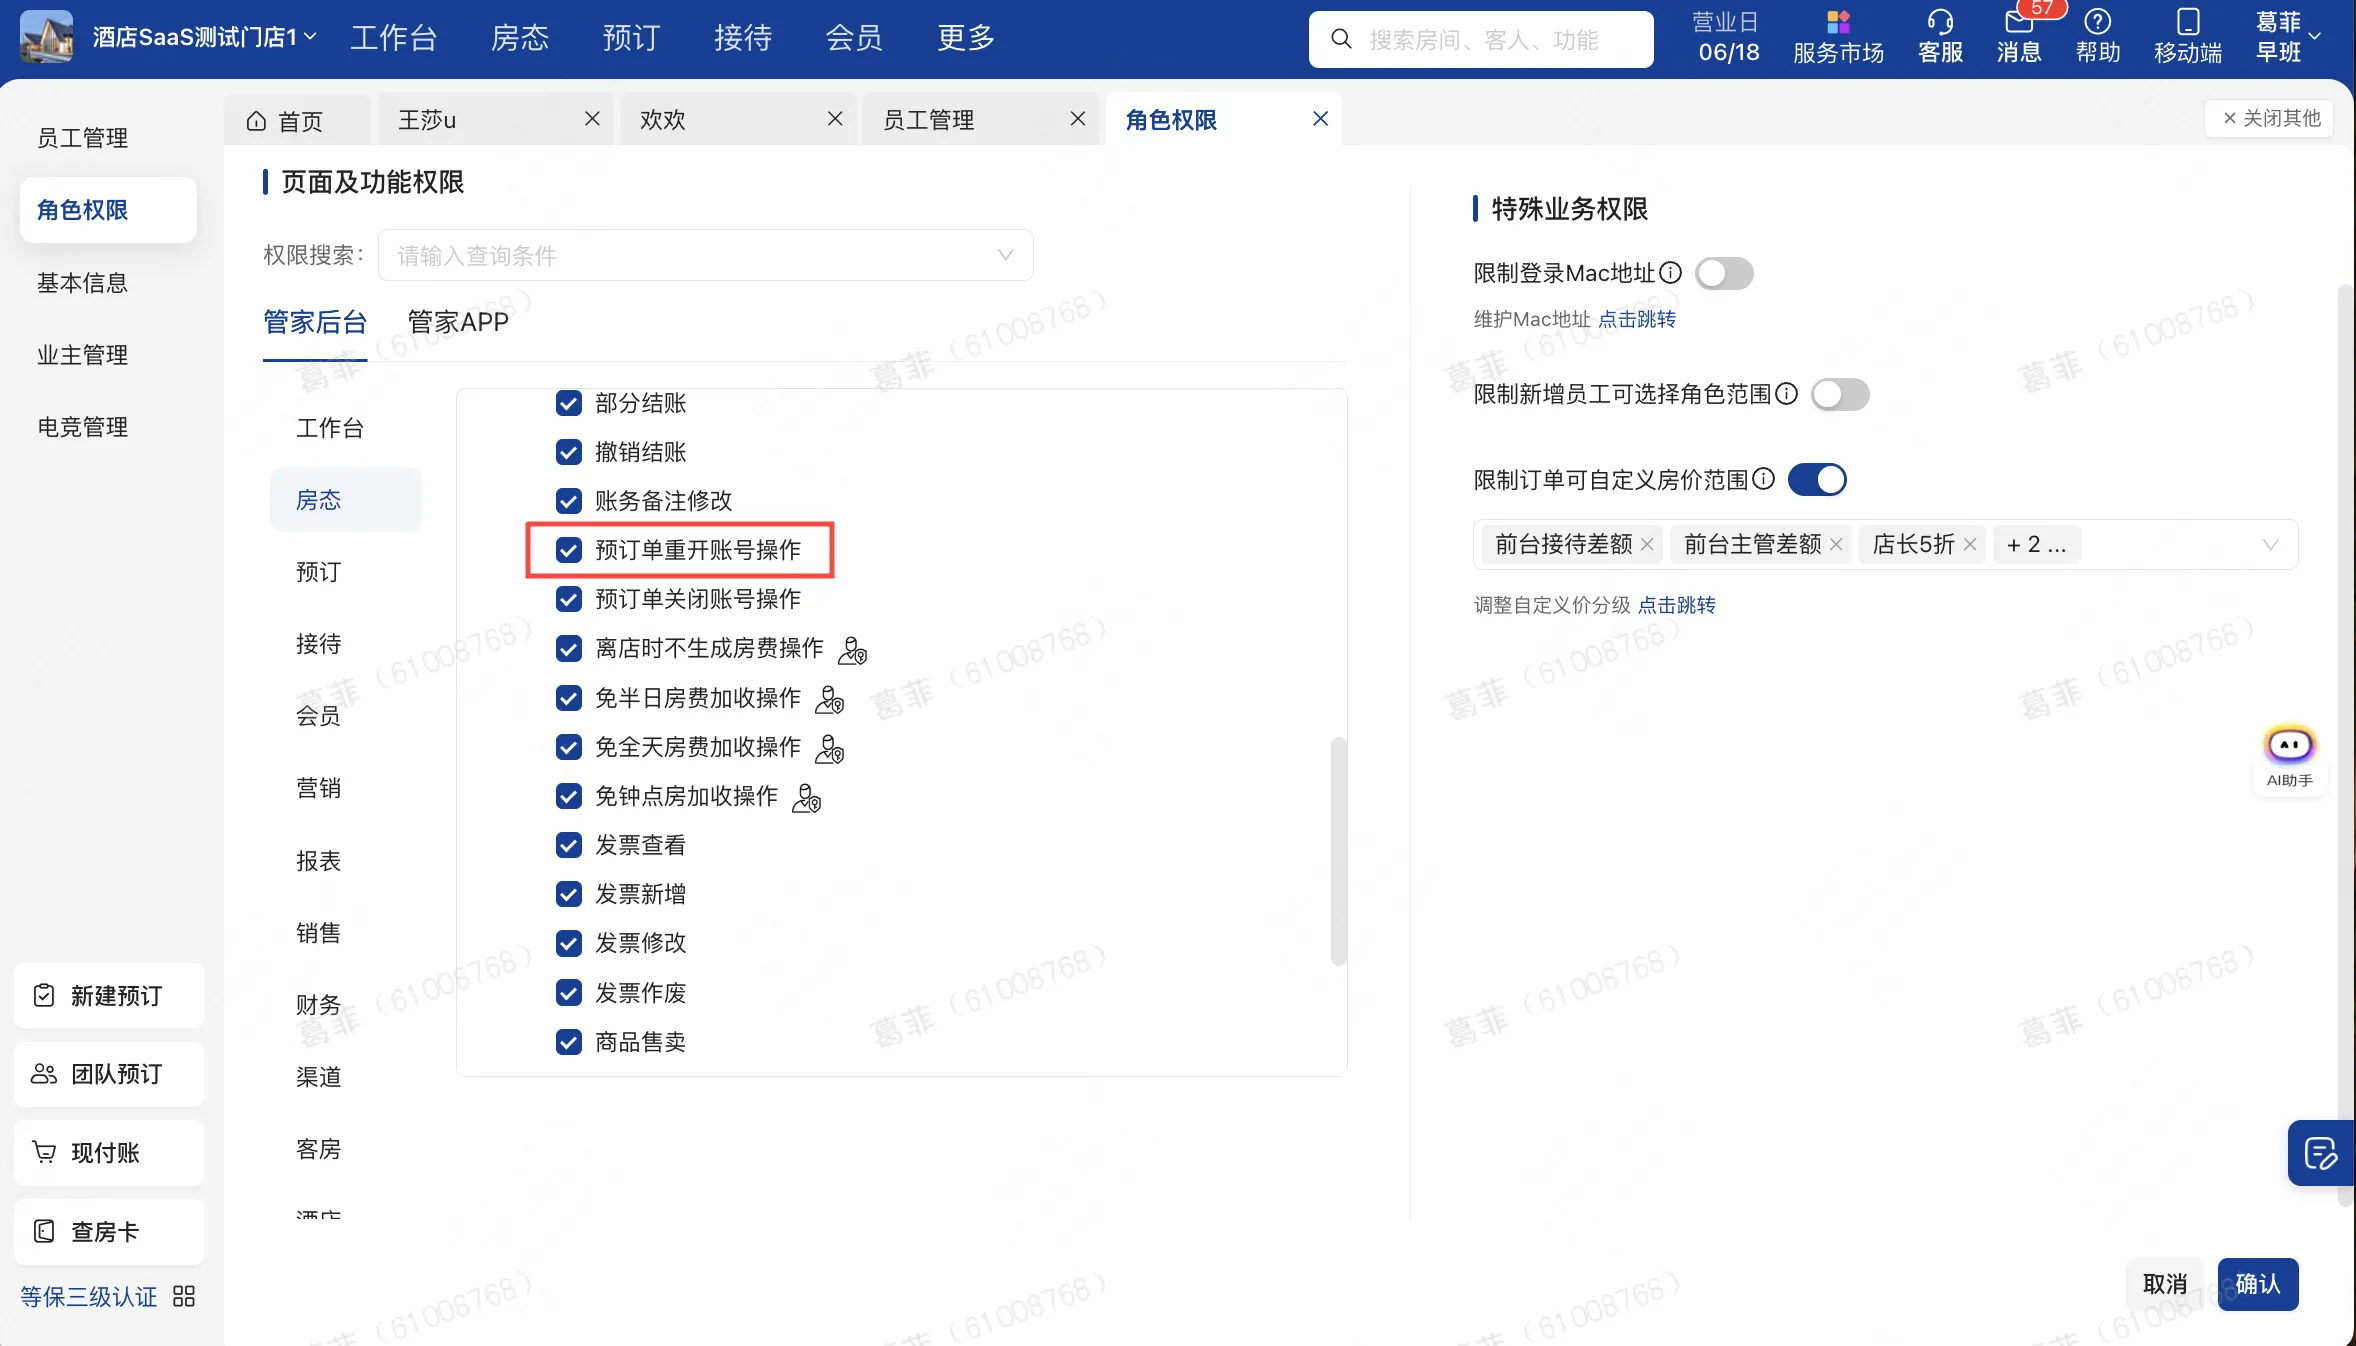Click 确认 to save permissions
The height and width of the screenshot is (1346, 2356).
pos(2258,1284)
